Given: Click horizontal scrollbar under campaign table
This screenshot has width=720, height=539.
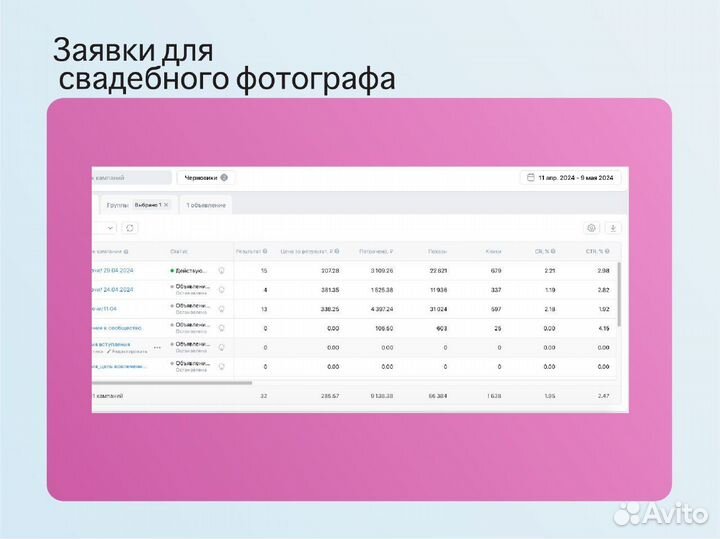Looking at the screenshot, I should pos(172,382).
